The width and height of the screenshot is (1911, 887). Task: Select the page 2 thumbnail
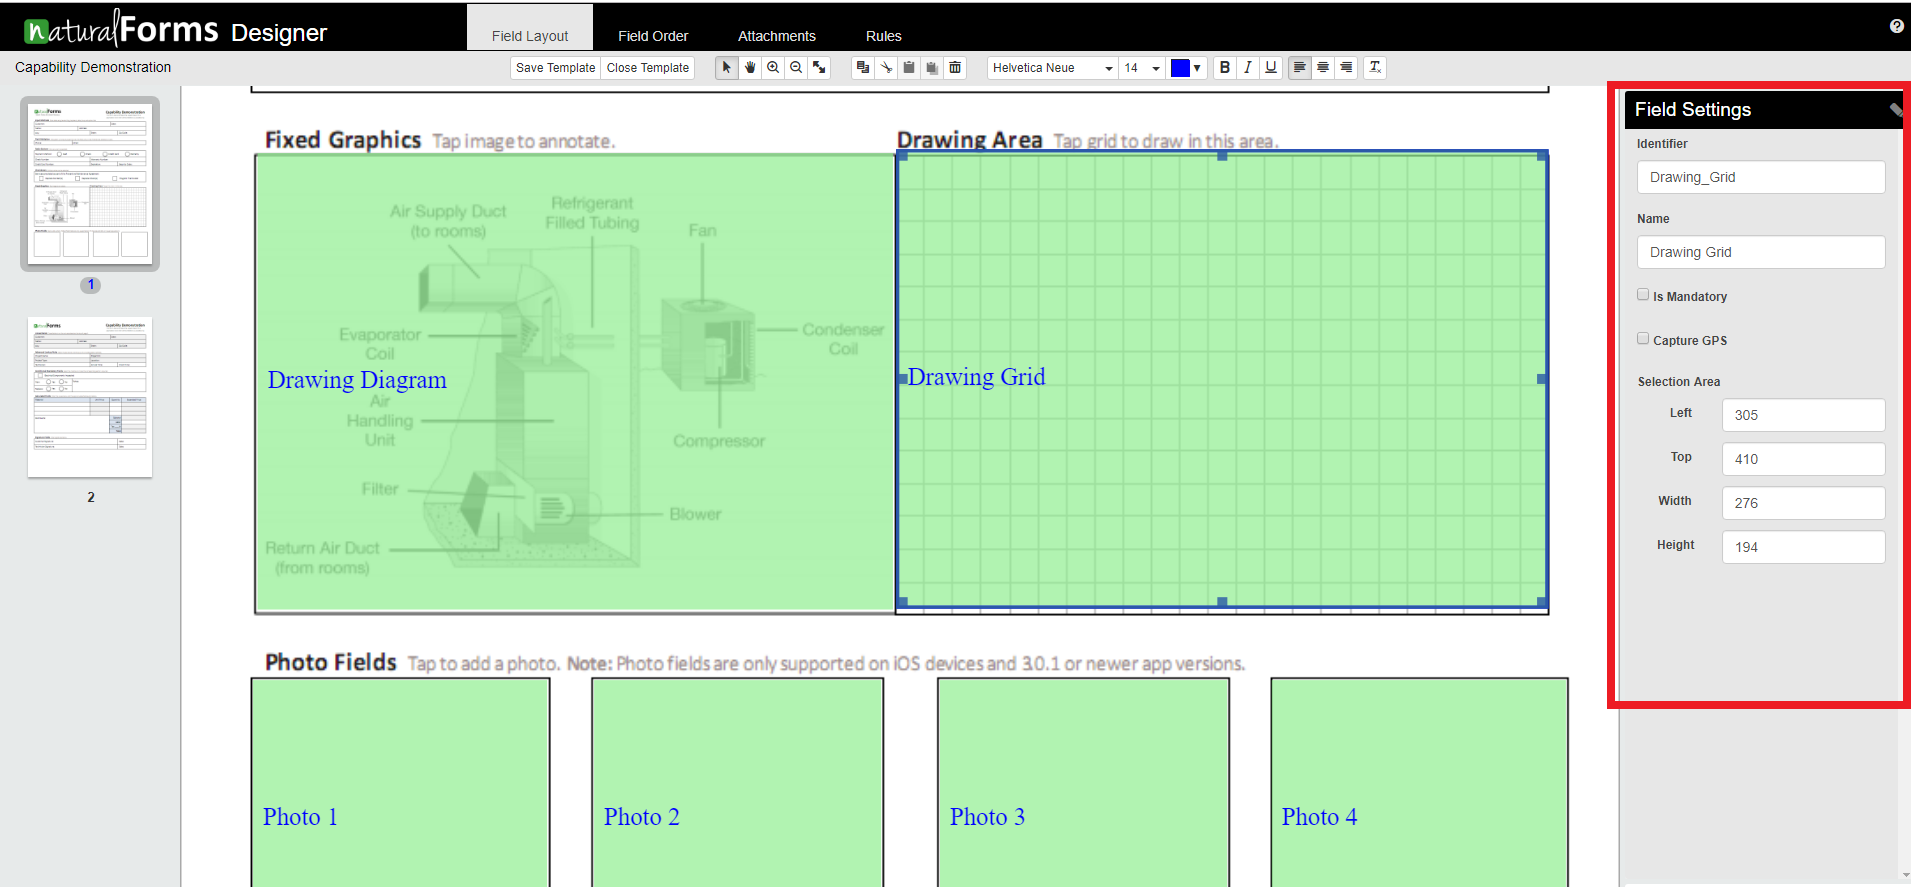pos(90,397)
